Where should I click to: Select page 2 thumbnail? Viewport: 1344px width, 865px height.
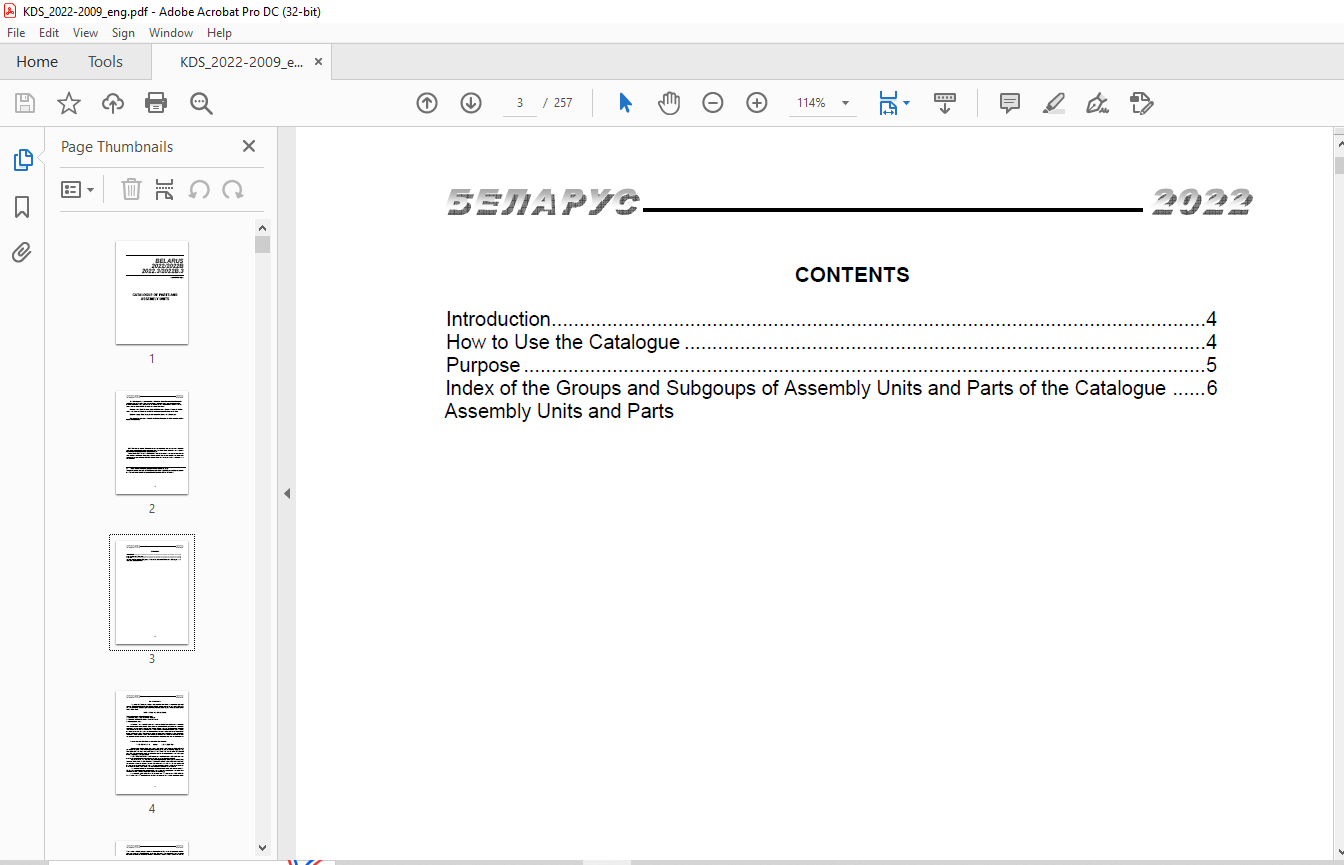click(152, 443)
